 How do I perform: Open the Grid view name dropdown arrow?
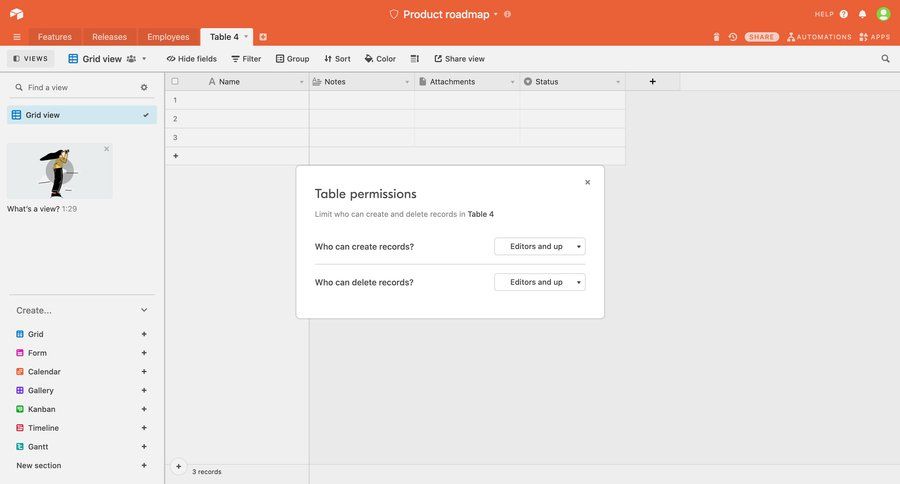(x=144, y=59)
